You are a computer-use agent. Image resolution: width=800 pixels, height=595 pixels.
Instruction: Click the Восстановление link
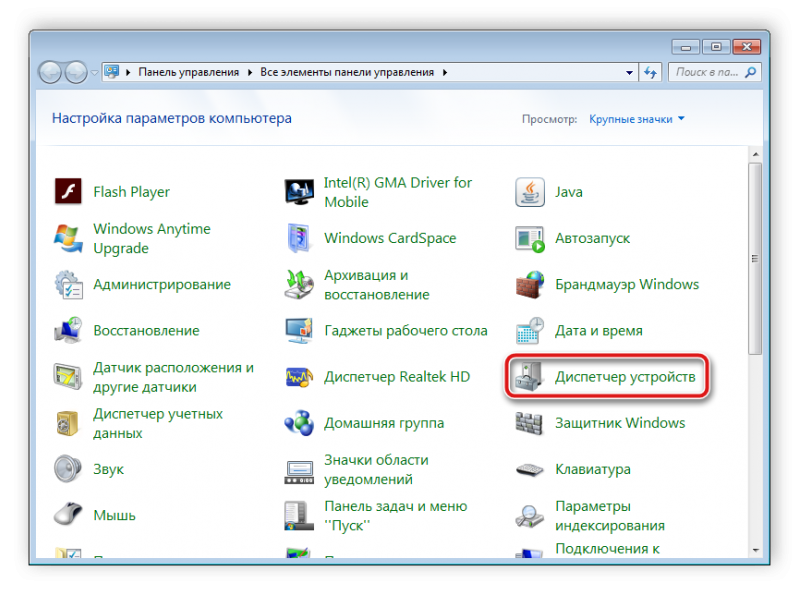click(146, 331)
